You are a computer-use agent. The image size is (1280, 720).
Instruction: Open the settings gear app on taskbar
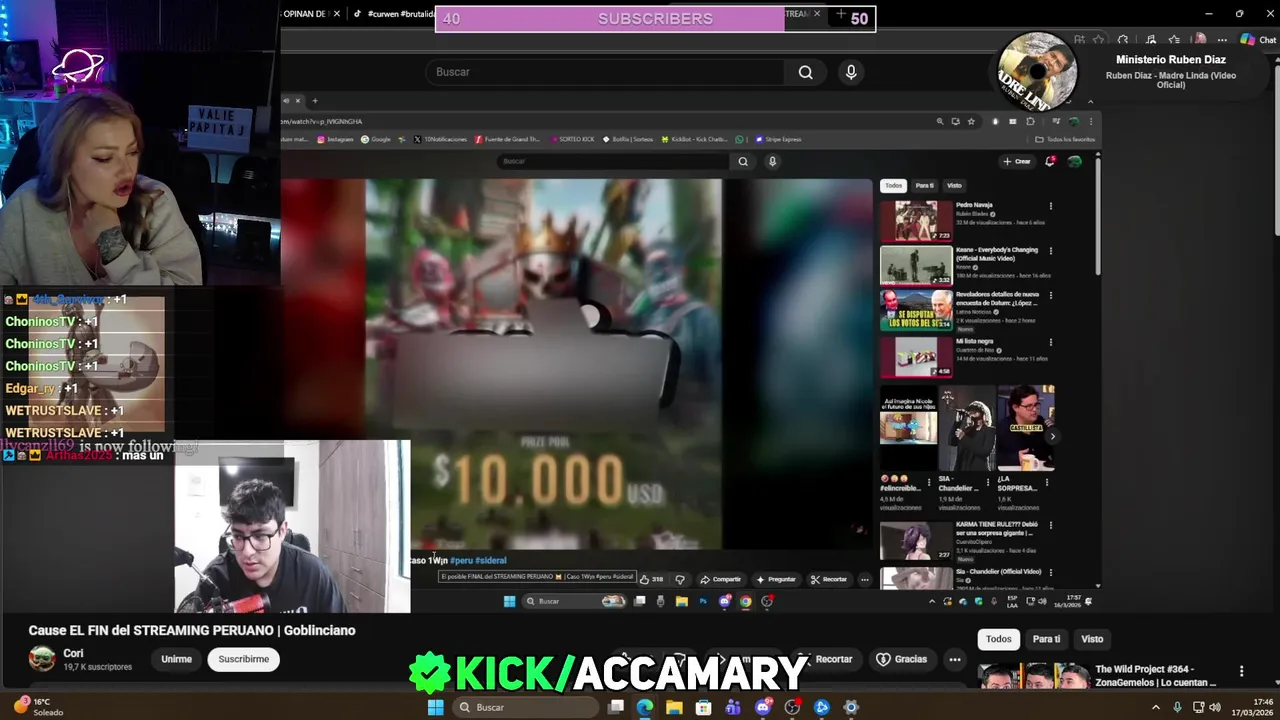851,707
